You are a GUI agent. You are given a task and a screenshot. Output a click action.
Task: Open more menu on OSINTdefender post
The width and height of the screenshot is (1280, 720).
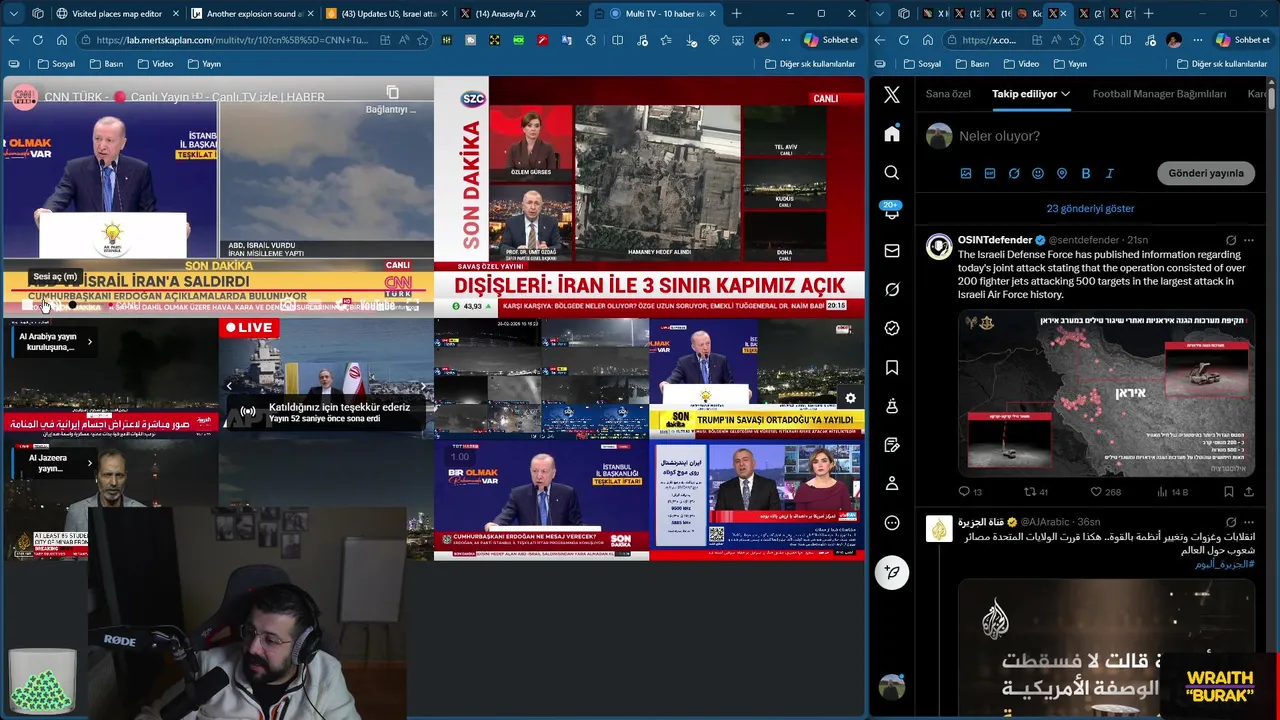[1249, 240]
